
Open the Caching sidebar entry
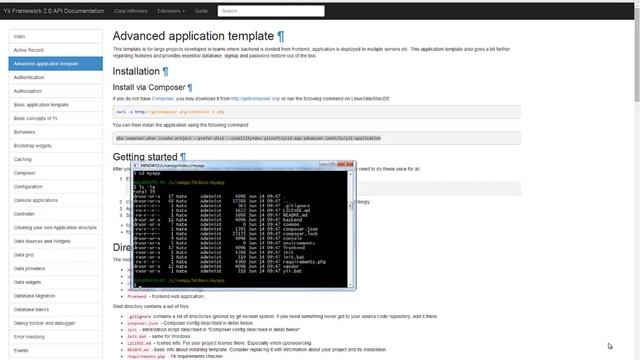(56, 159)
